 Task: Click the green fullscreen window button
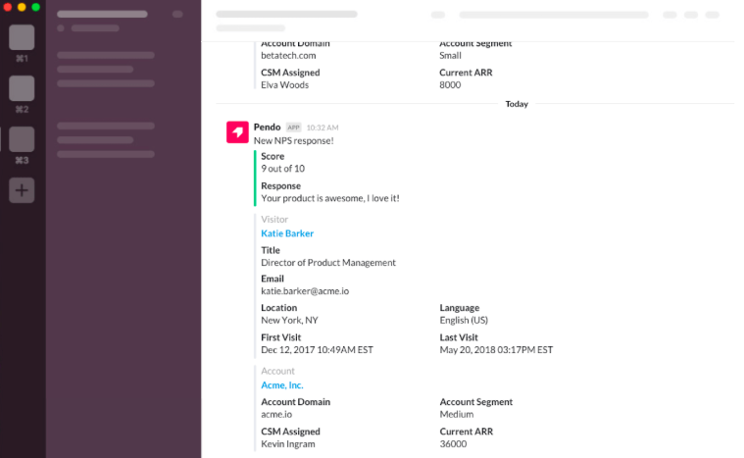(x=36, y=7)
